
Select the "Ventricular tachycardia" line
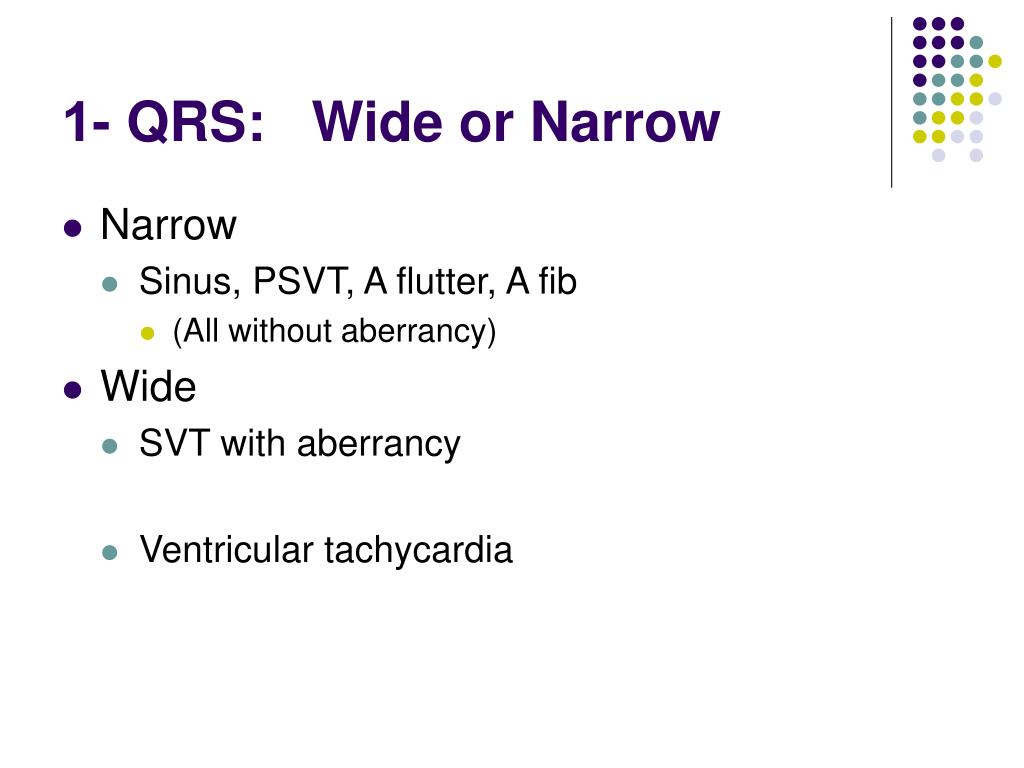click(326, 549)
